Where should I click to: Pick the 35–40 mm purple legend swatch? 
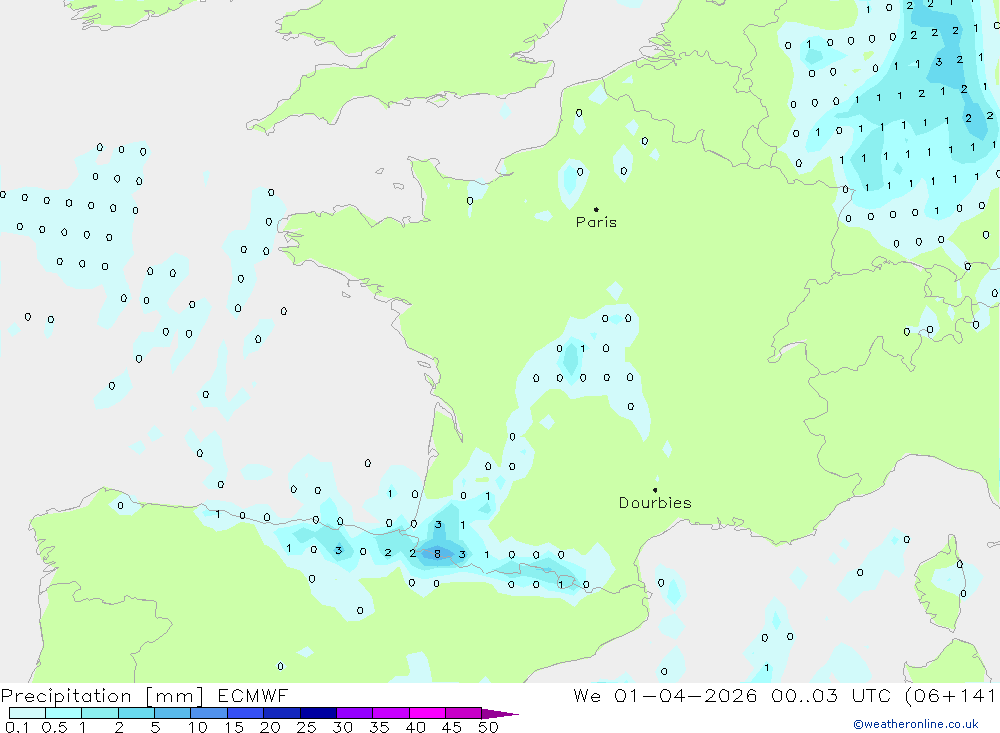coord(390,713)
